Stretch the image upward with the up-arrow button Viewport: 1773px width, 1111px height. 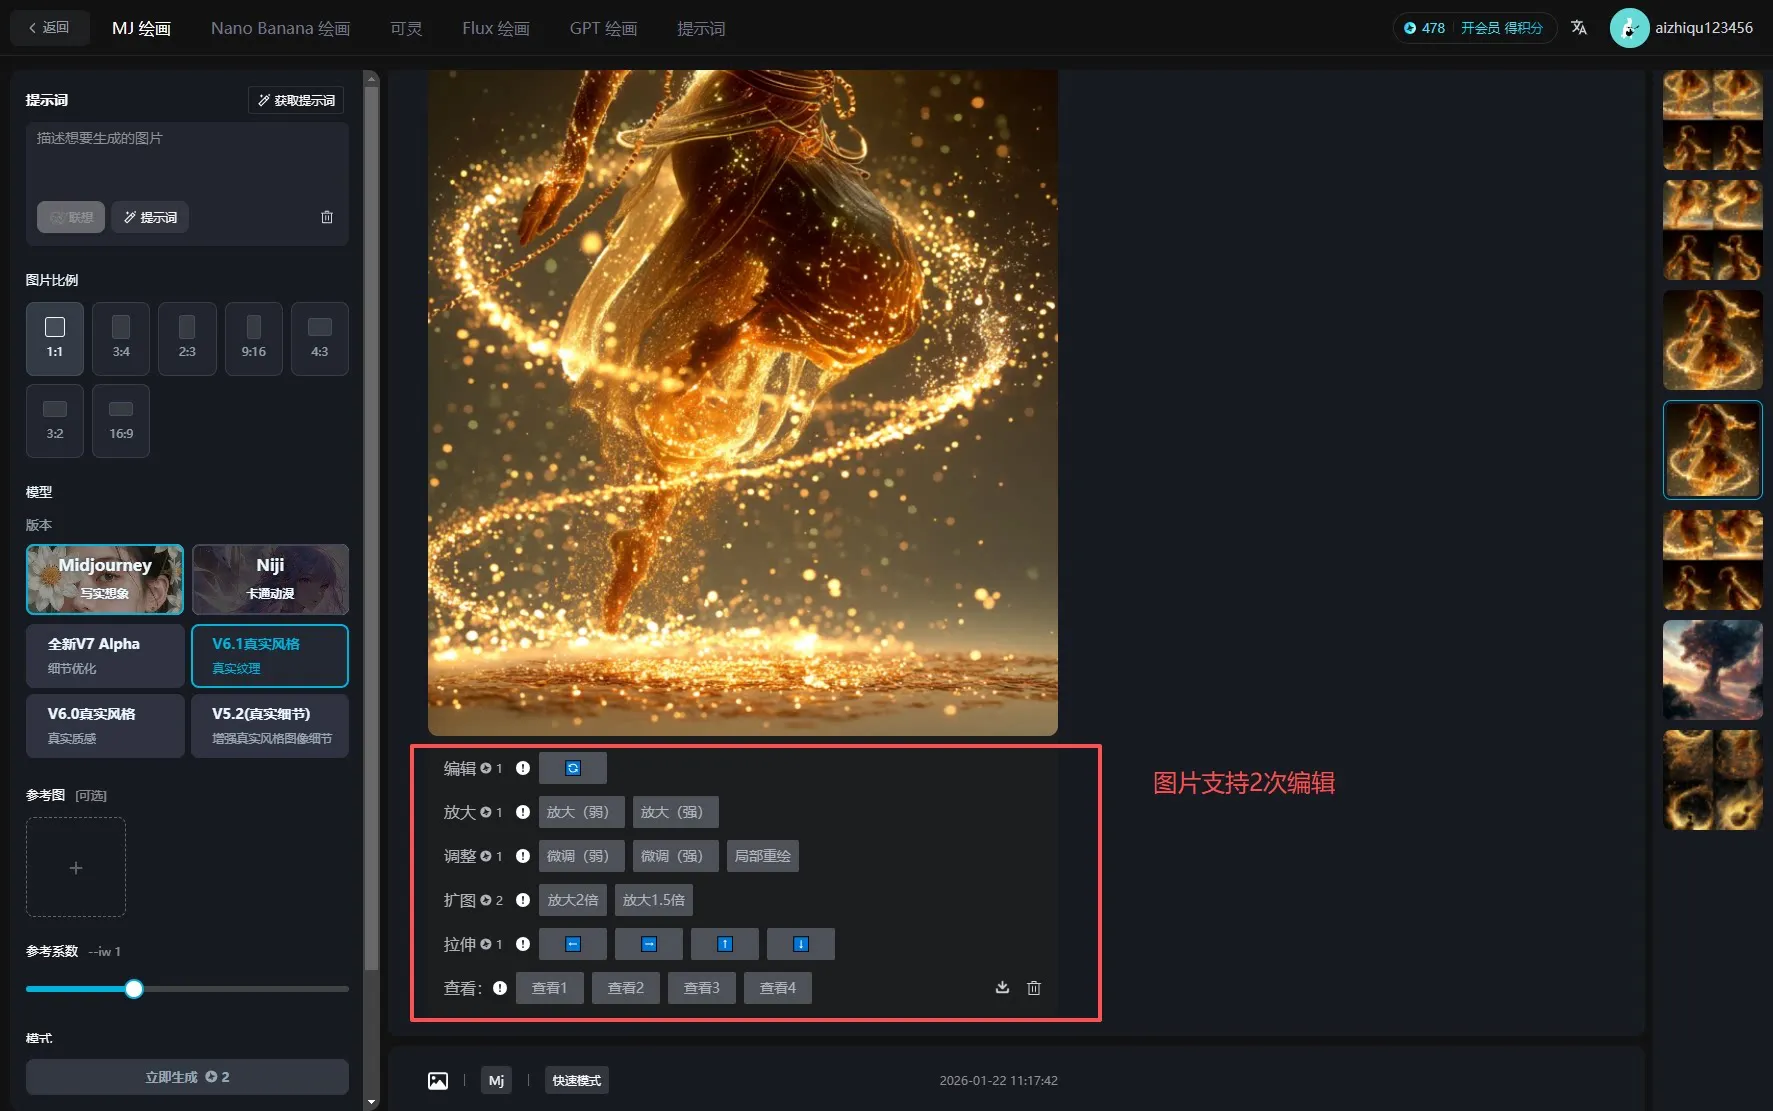pyautogui.click(x=724, y=944)
